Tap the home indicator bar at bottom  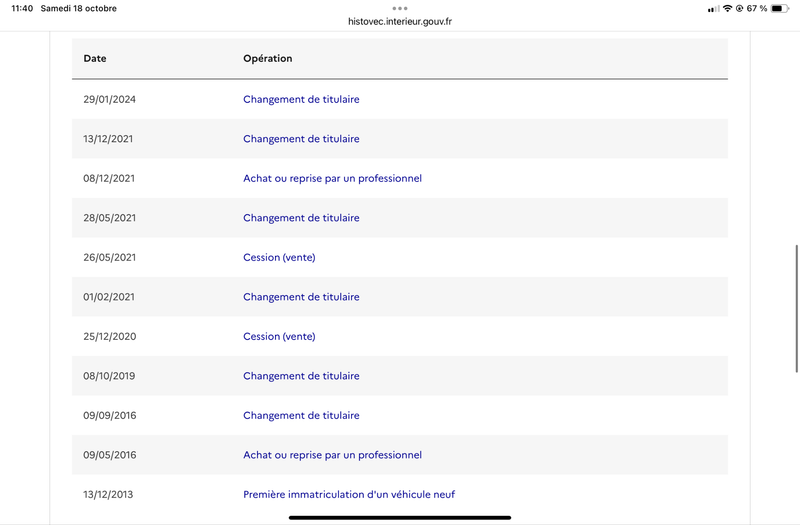point(400,517)
